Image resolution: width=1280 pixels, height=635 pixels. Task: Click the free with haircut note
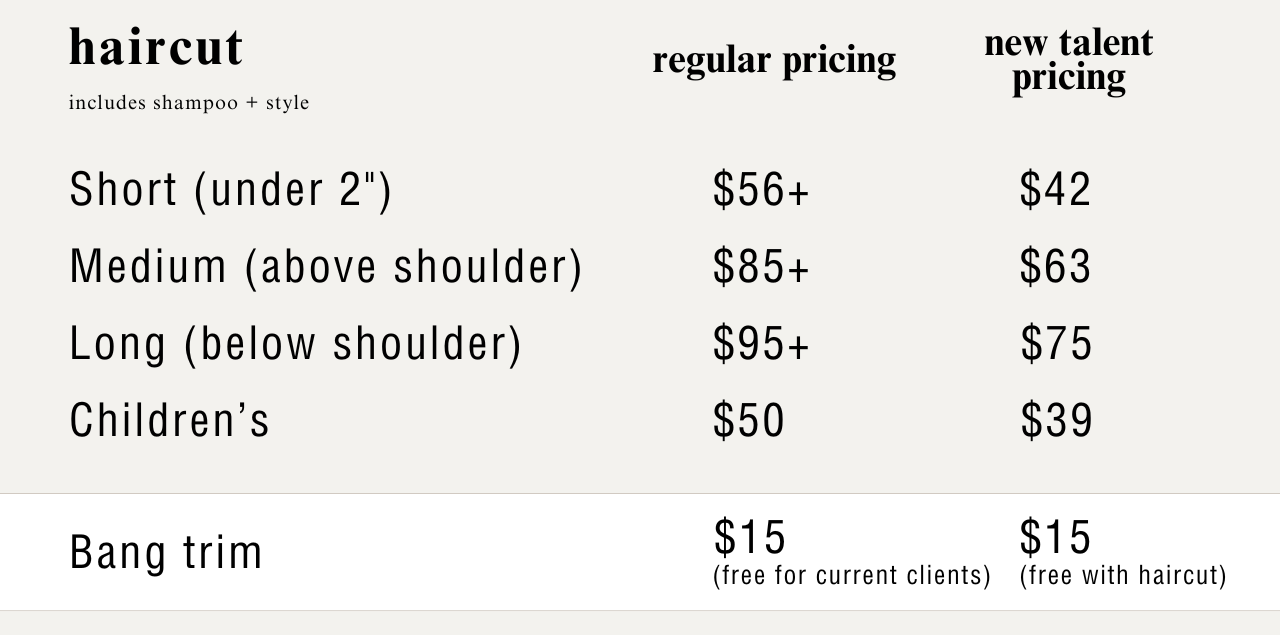(x=1123, y=576)
